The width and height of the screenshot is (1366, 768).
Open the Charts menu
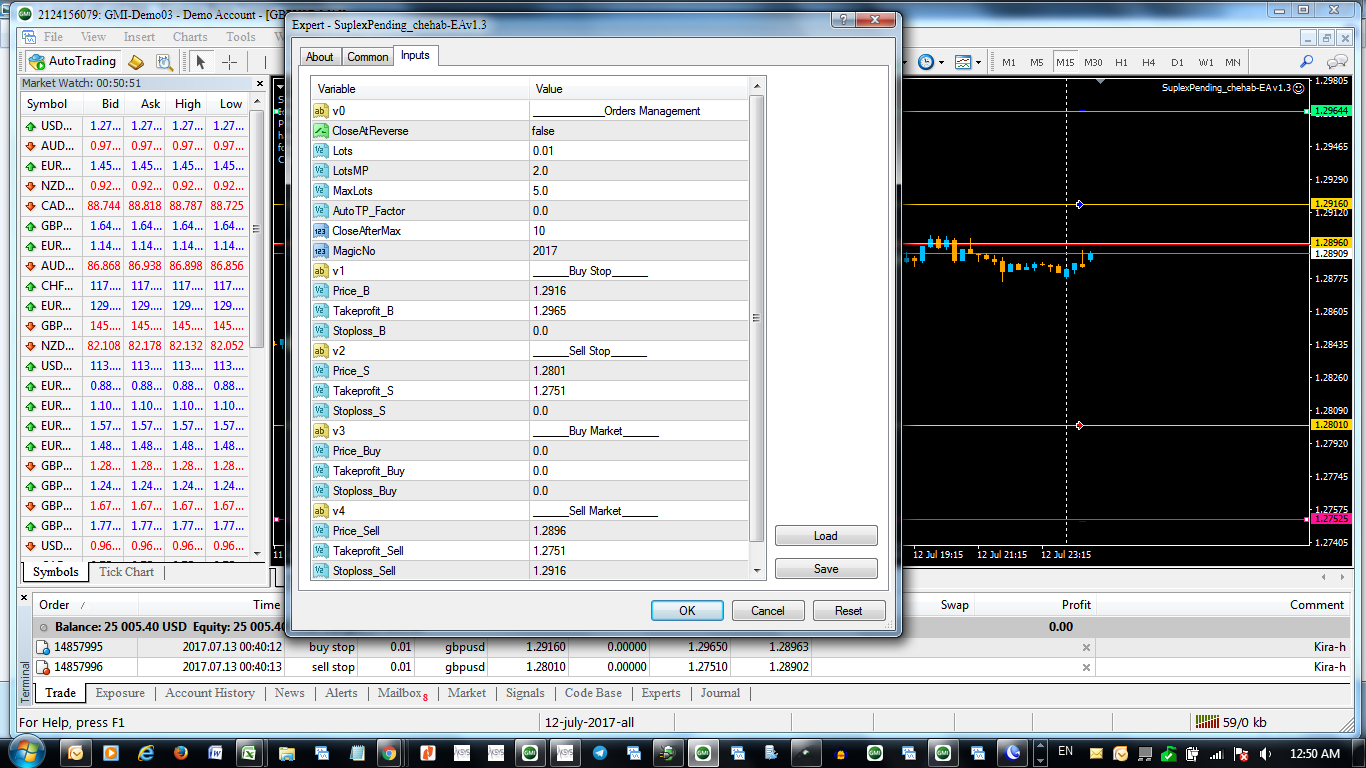(x=190, y=37)
